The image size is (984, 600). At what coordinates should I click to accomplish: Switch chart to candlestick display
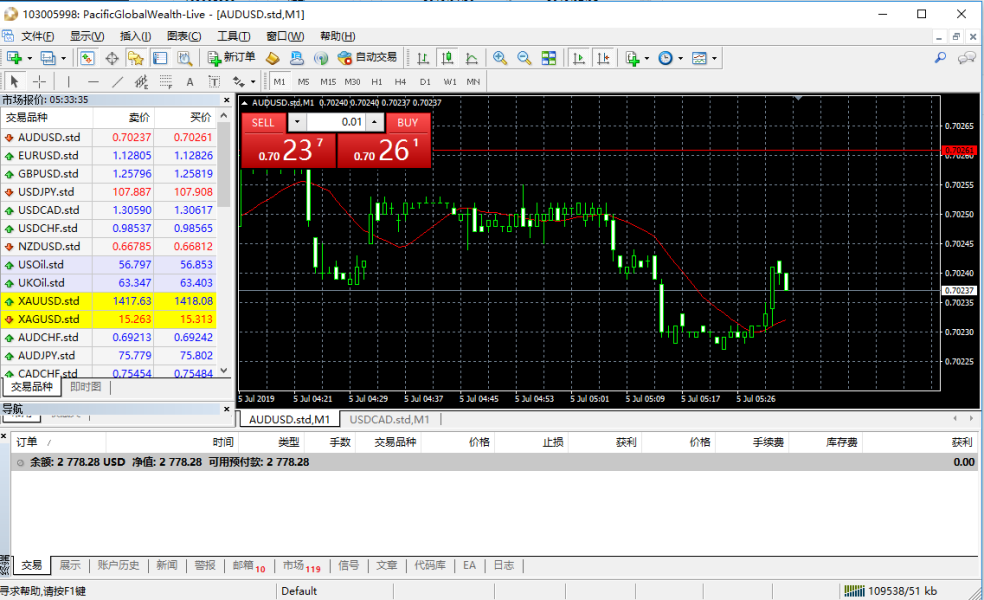[x=447, y=58]
